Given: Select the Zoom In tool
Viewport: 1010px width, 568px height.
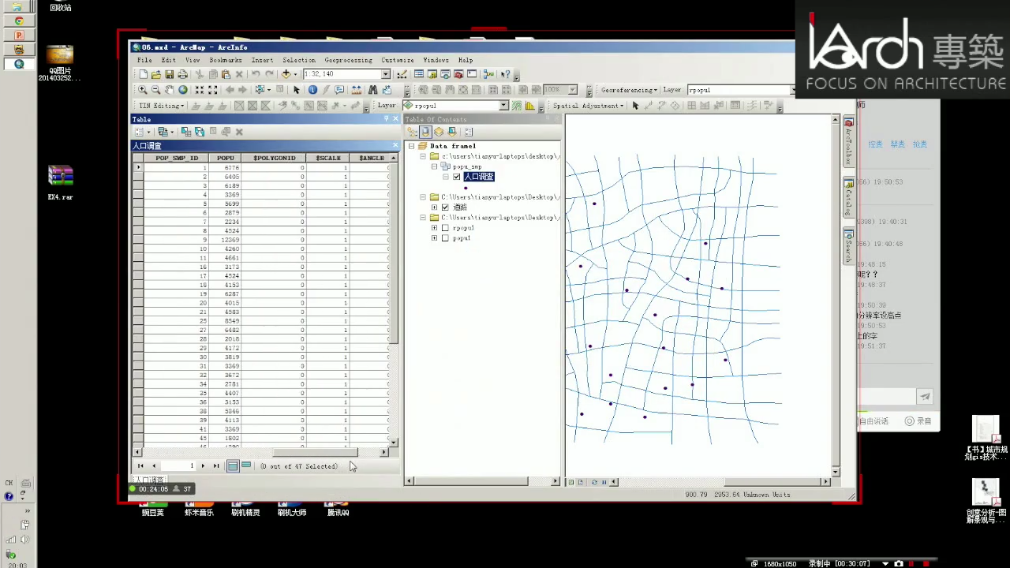Looking at the screenshot, I should (142, 90).
